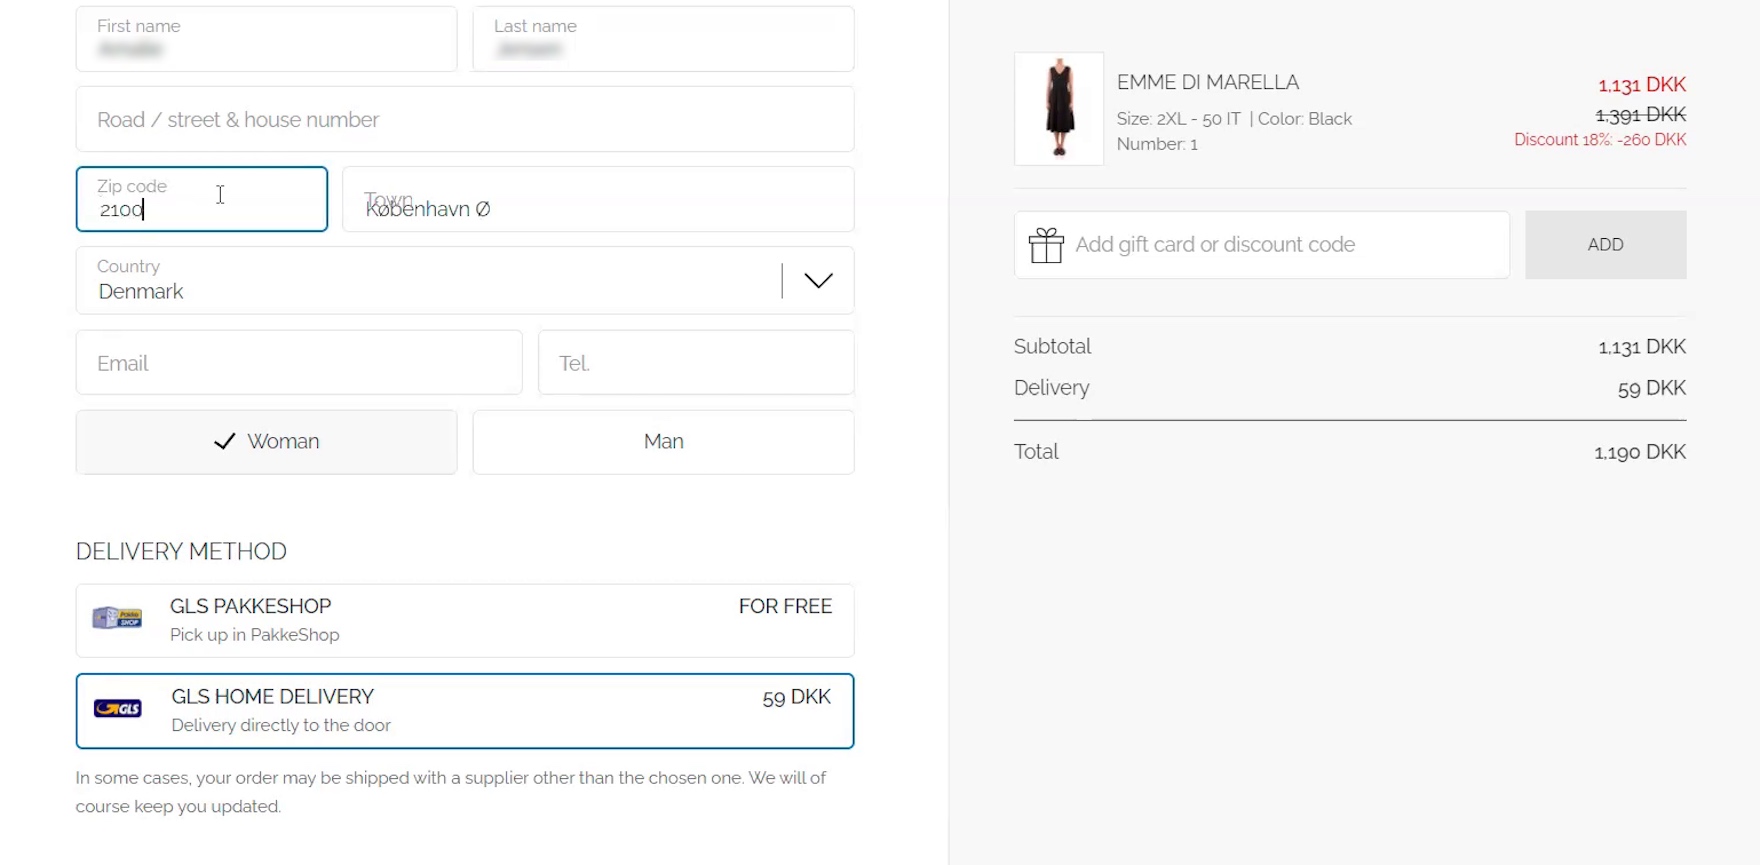Click into the Email field

pos(299,363)
